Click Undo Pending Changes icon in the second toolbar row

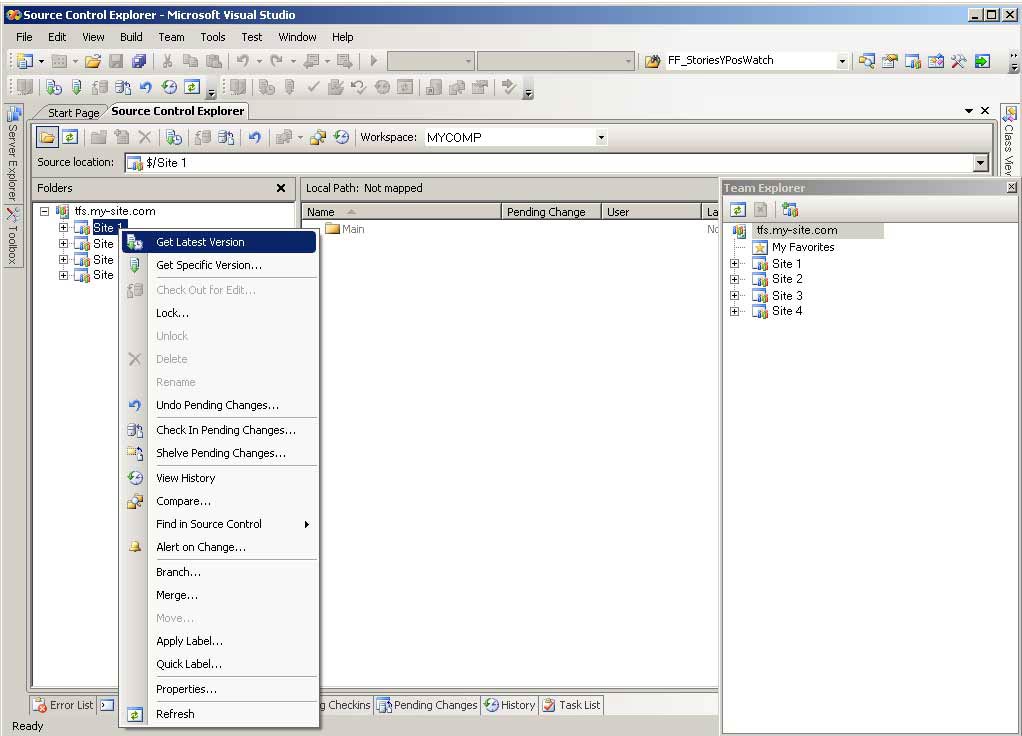(x=145, y=87)
